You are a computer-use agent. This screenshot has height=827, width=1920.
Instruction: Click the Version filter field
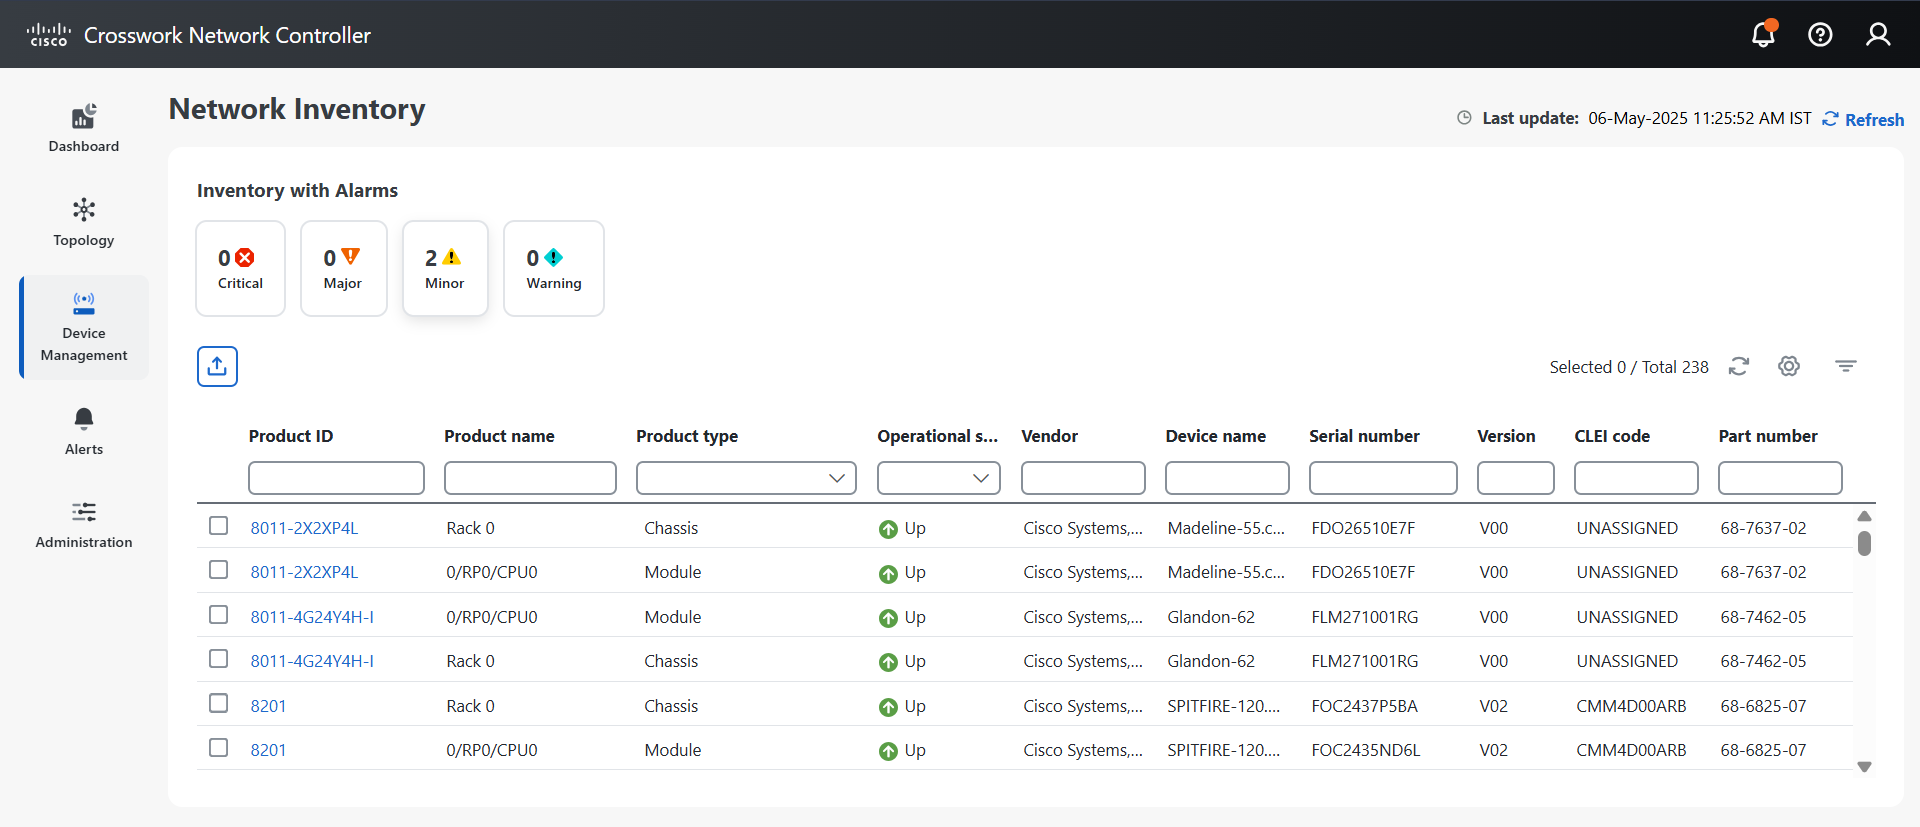pos(1516,478)
